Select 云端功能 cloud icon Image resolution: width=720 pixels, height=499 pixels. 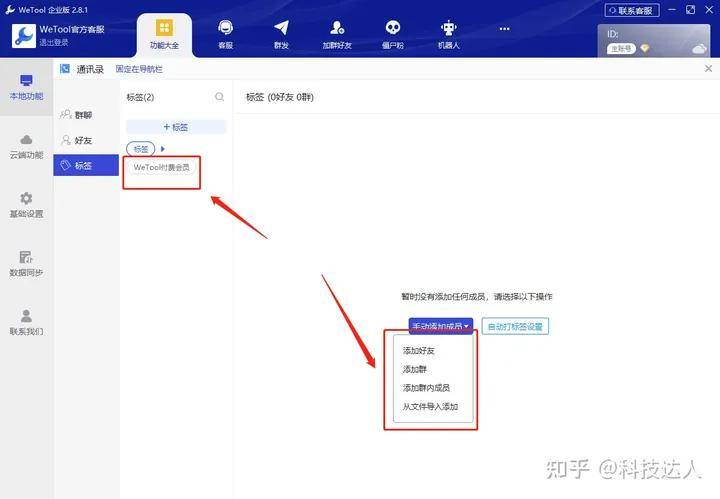click(27, 140)
